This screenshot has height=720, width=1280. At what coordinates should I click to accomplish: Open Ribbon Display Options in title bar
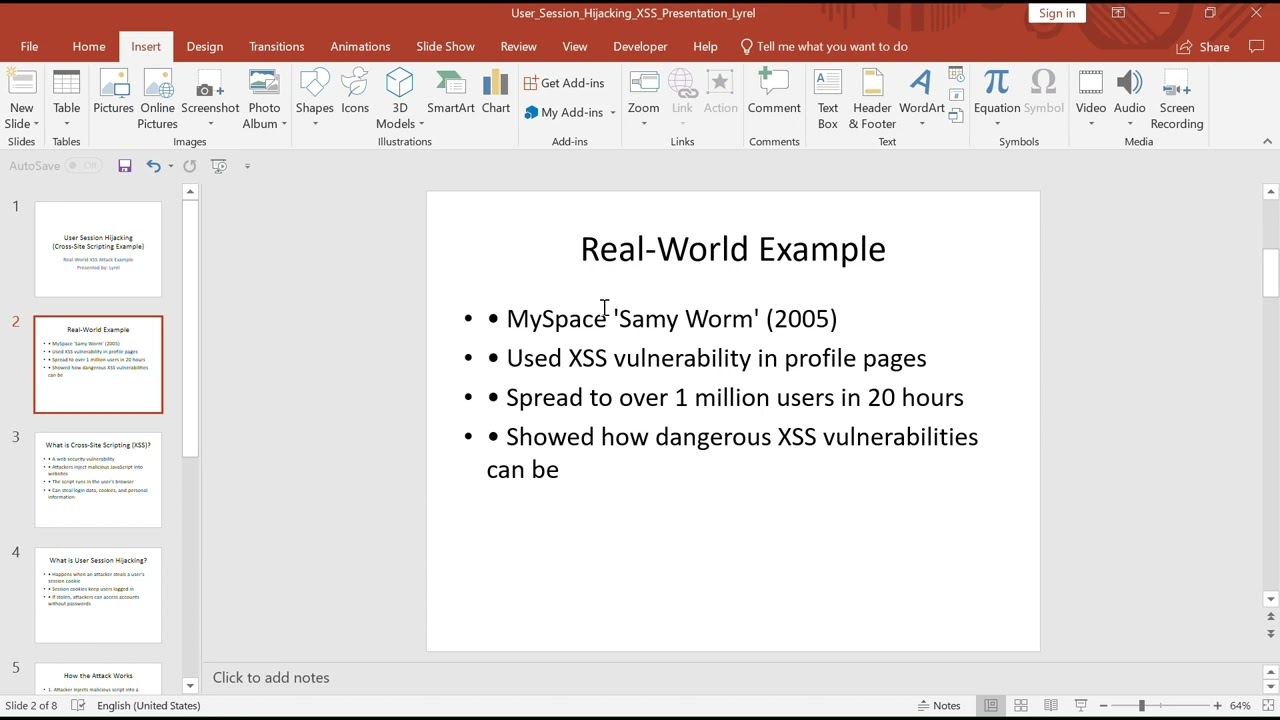(x=1118, y=13)
